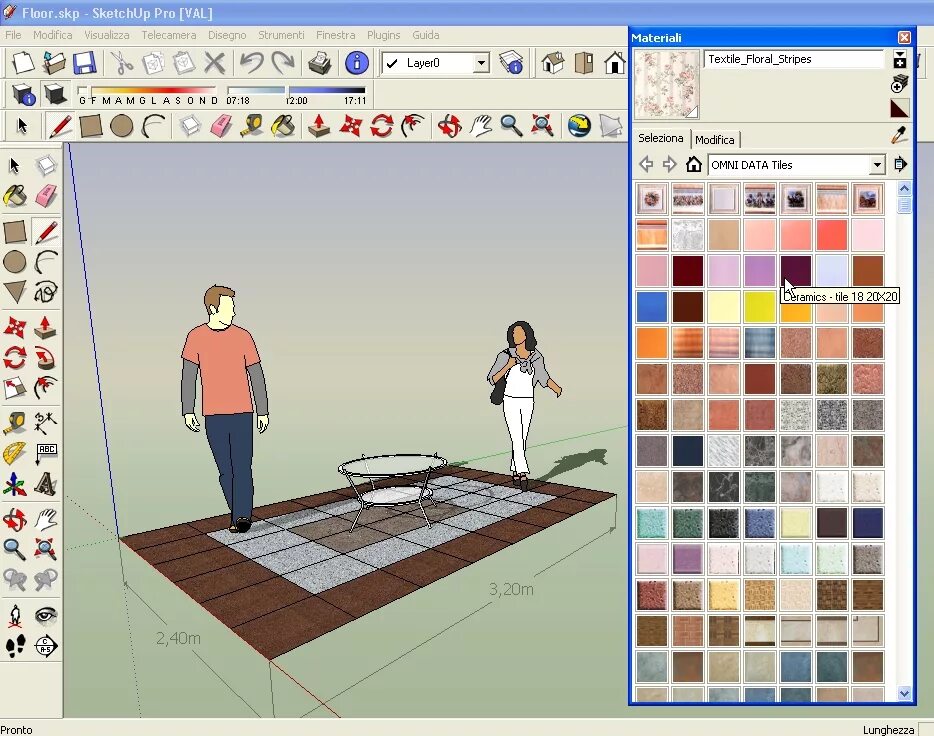Switch to the Modifica tab in Materiali
934x736 pixels.
point(714,140)
